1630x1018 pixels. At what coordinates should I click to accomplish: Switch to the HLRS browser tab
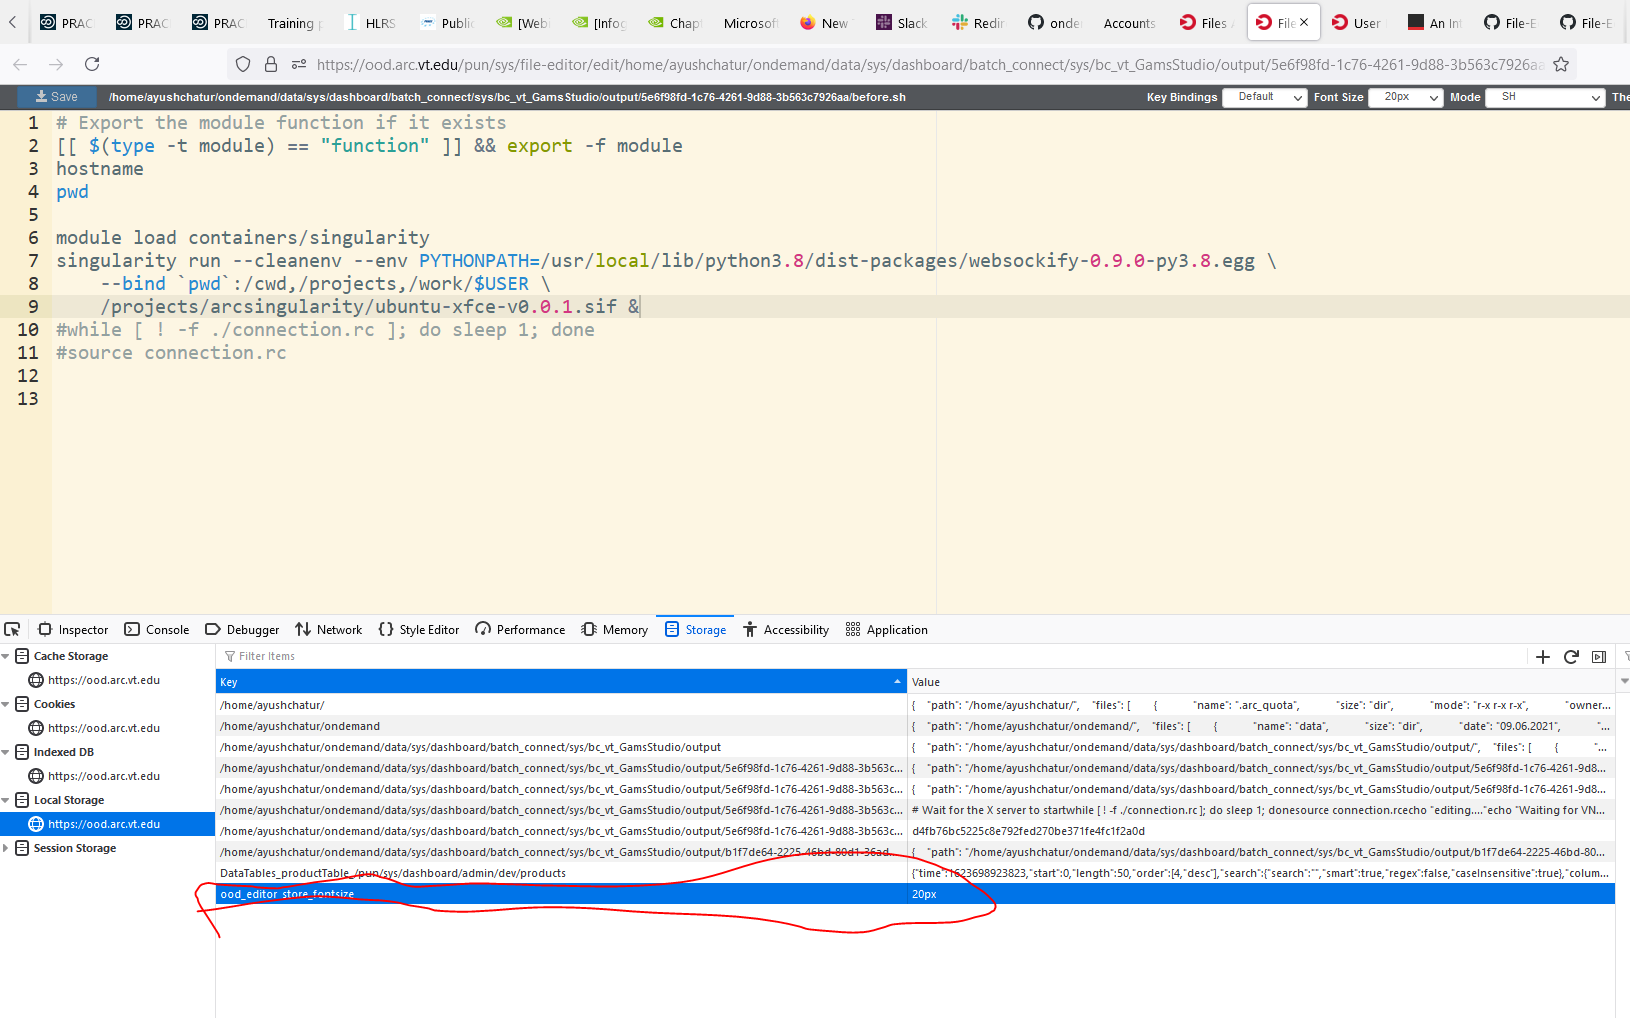(370, 22)
